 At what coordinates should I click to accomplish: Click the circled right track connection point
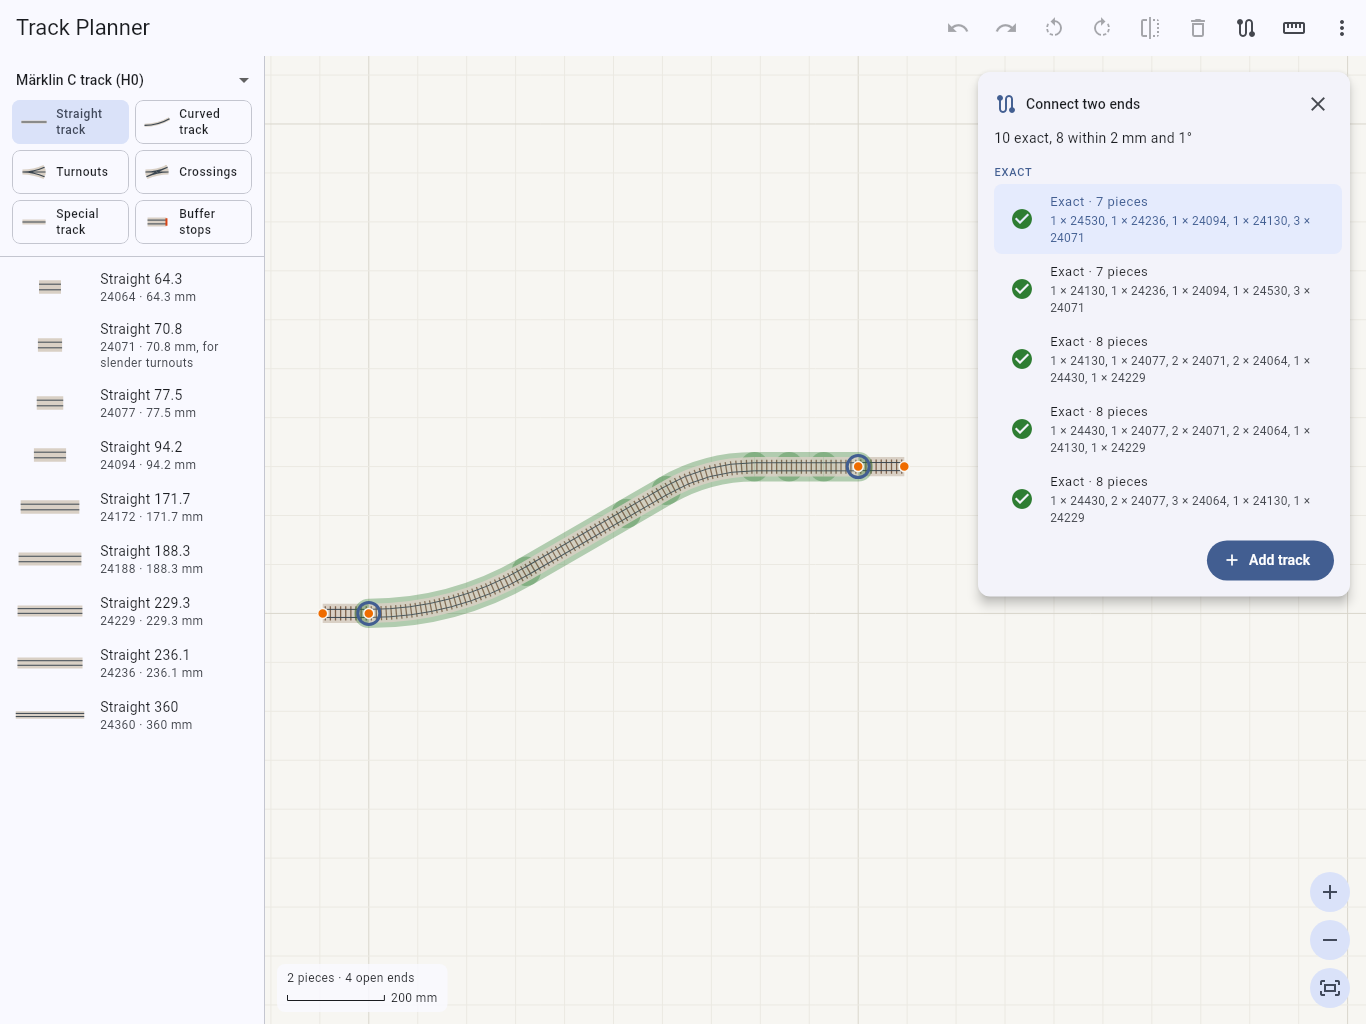858,466
